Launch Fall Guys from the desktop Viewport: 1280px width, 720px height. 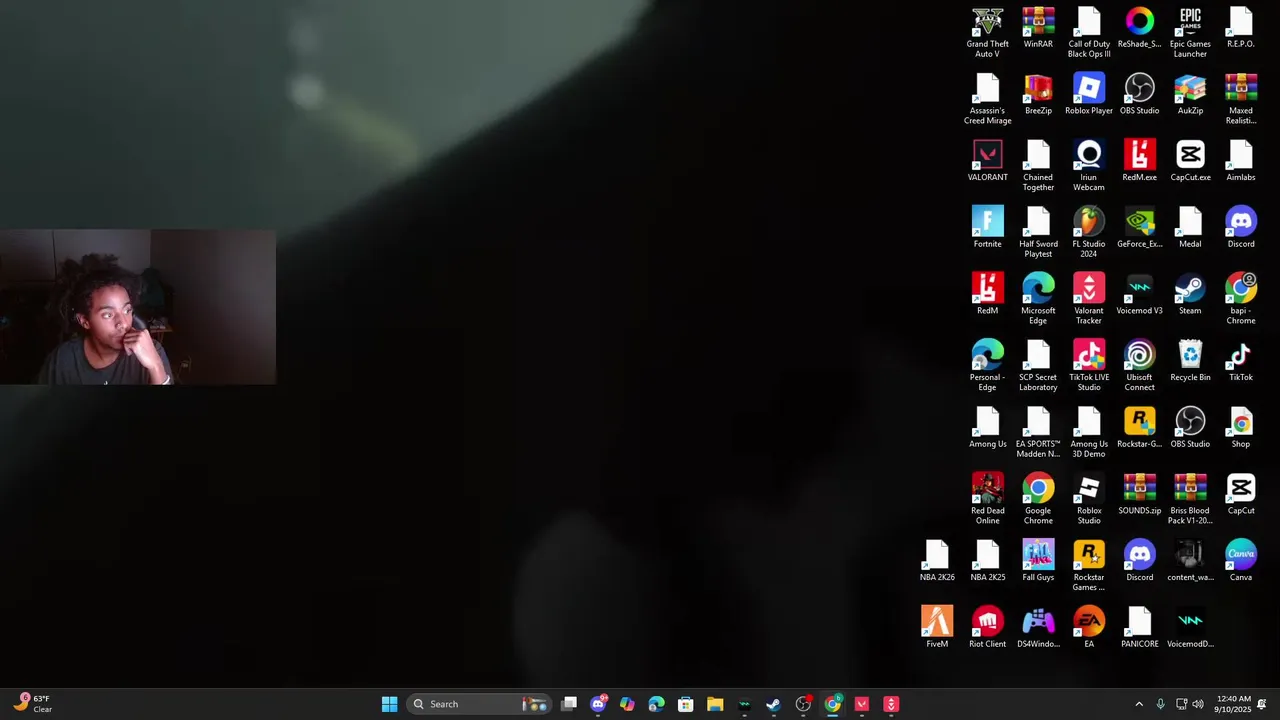(x=1038, y=561)
